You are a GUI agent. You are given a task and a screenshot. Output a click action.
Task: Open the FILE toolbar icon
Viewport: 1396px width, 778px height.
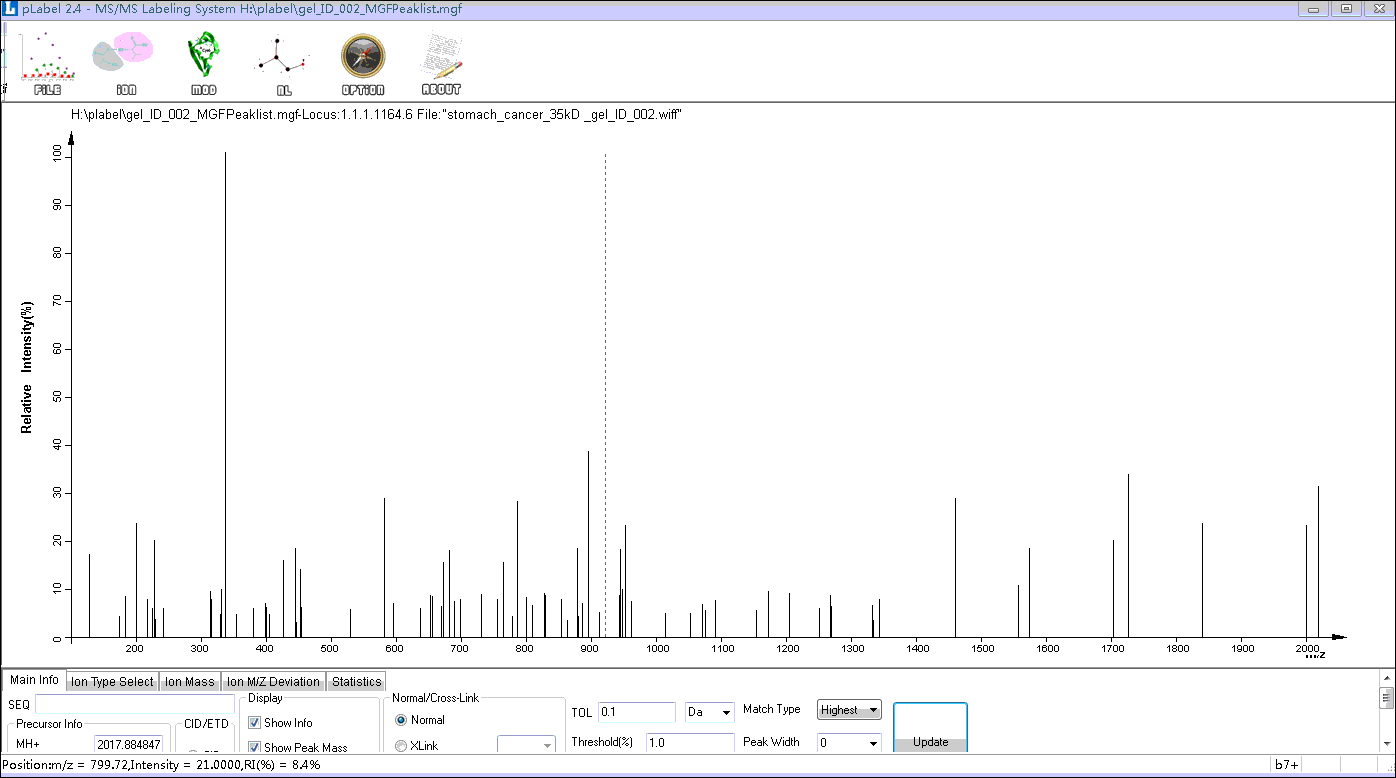coord(48,63)
